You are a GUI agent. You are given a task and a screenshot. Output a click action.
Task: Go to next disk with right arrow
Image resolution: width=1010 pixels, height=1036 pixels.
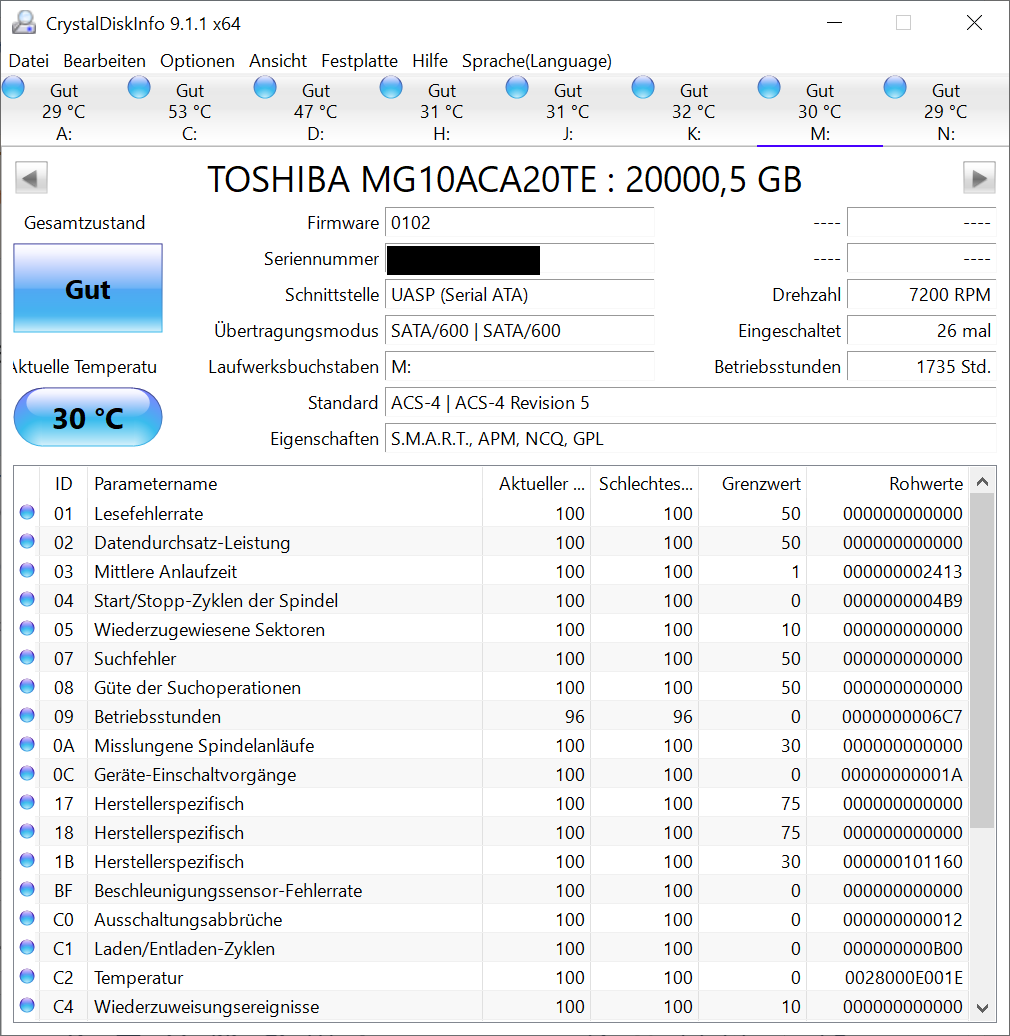(x=979, y=178)
